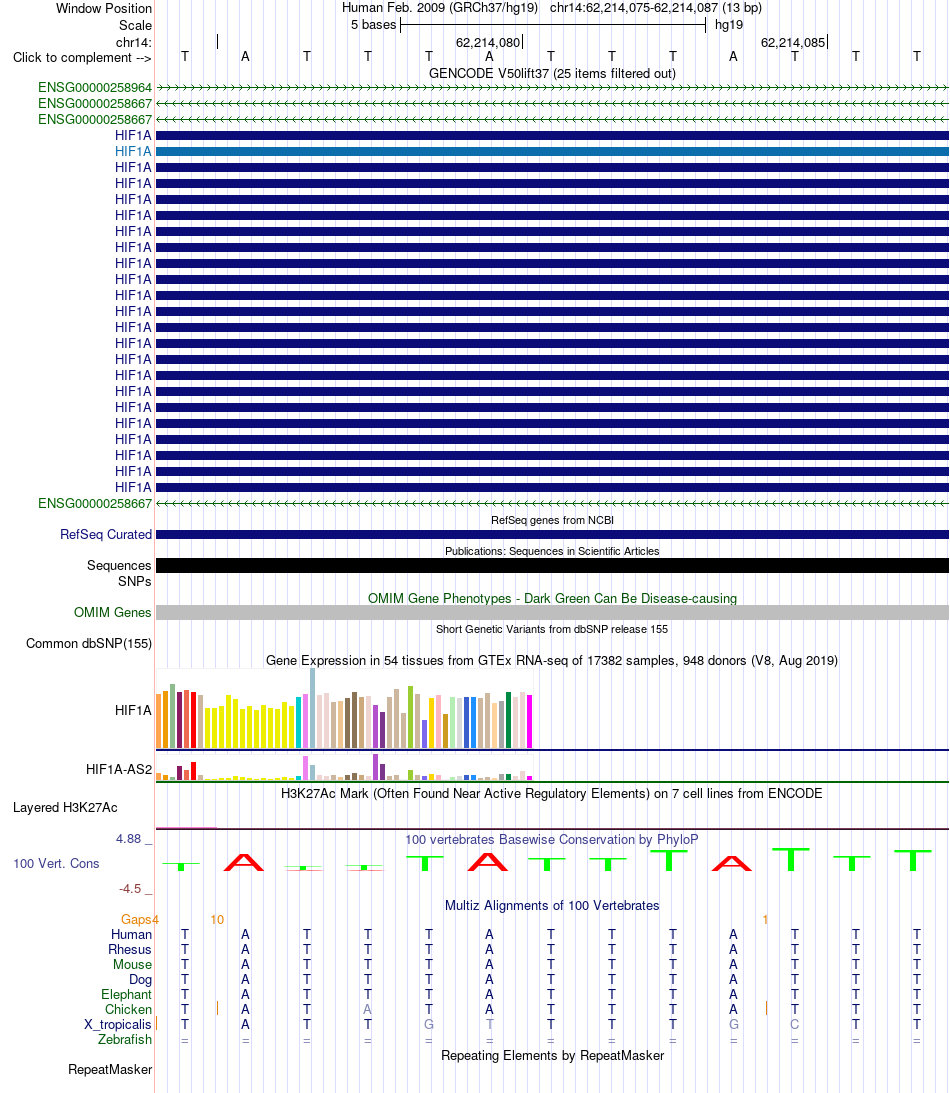Click the gray OMIM Genes bar

point(552,612)
